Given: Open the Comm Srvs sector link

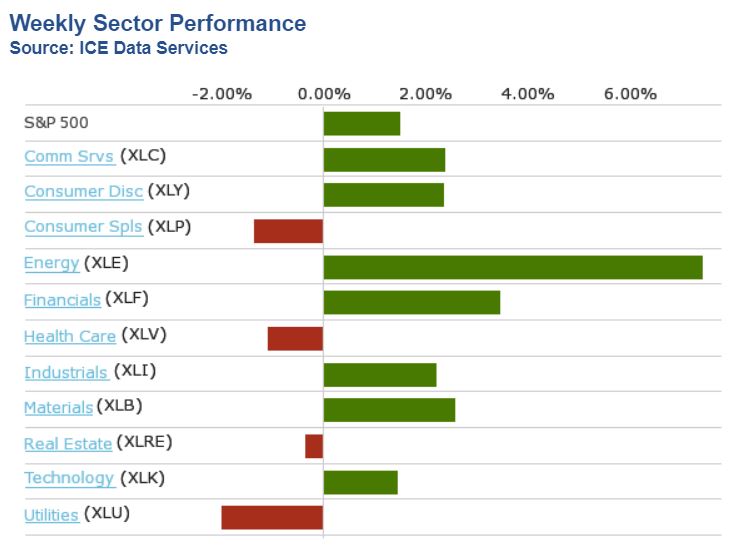Looking at the screenshot, I should click(x=68, y=156).
